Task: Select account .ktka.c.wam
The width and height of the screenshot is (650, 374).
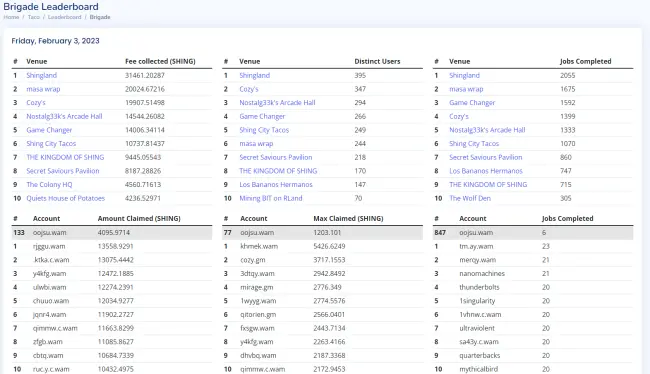Action: (51, 260)
